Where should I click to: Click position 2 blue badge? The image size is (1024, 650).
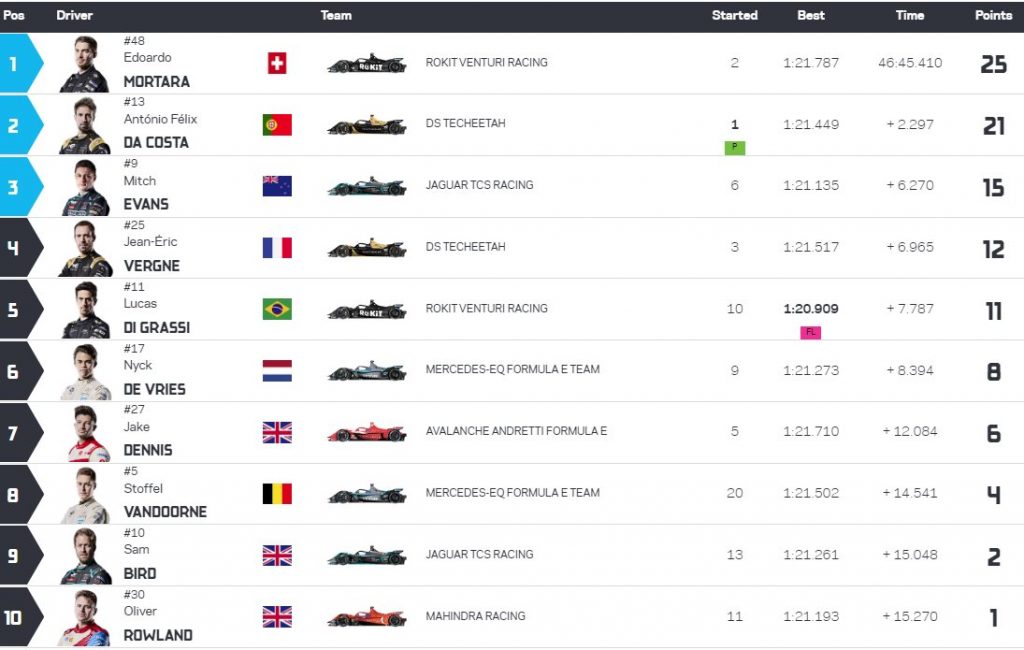point(21,125)
